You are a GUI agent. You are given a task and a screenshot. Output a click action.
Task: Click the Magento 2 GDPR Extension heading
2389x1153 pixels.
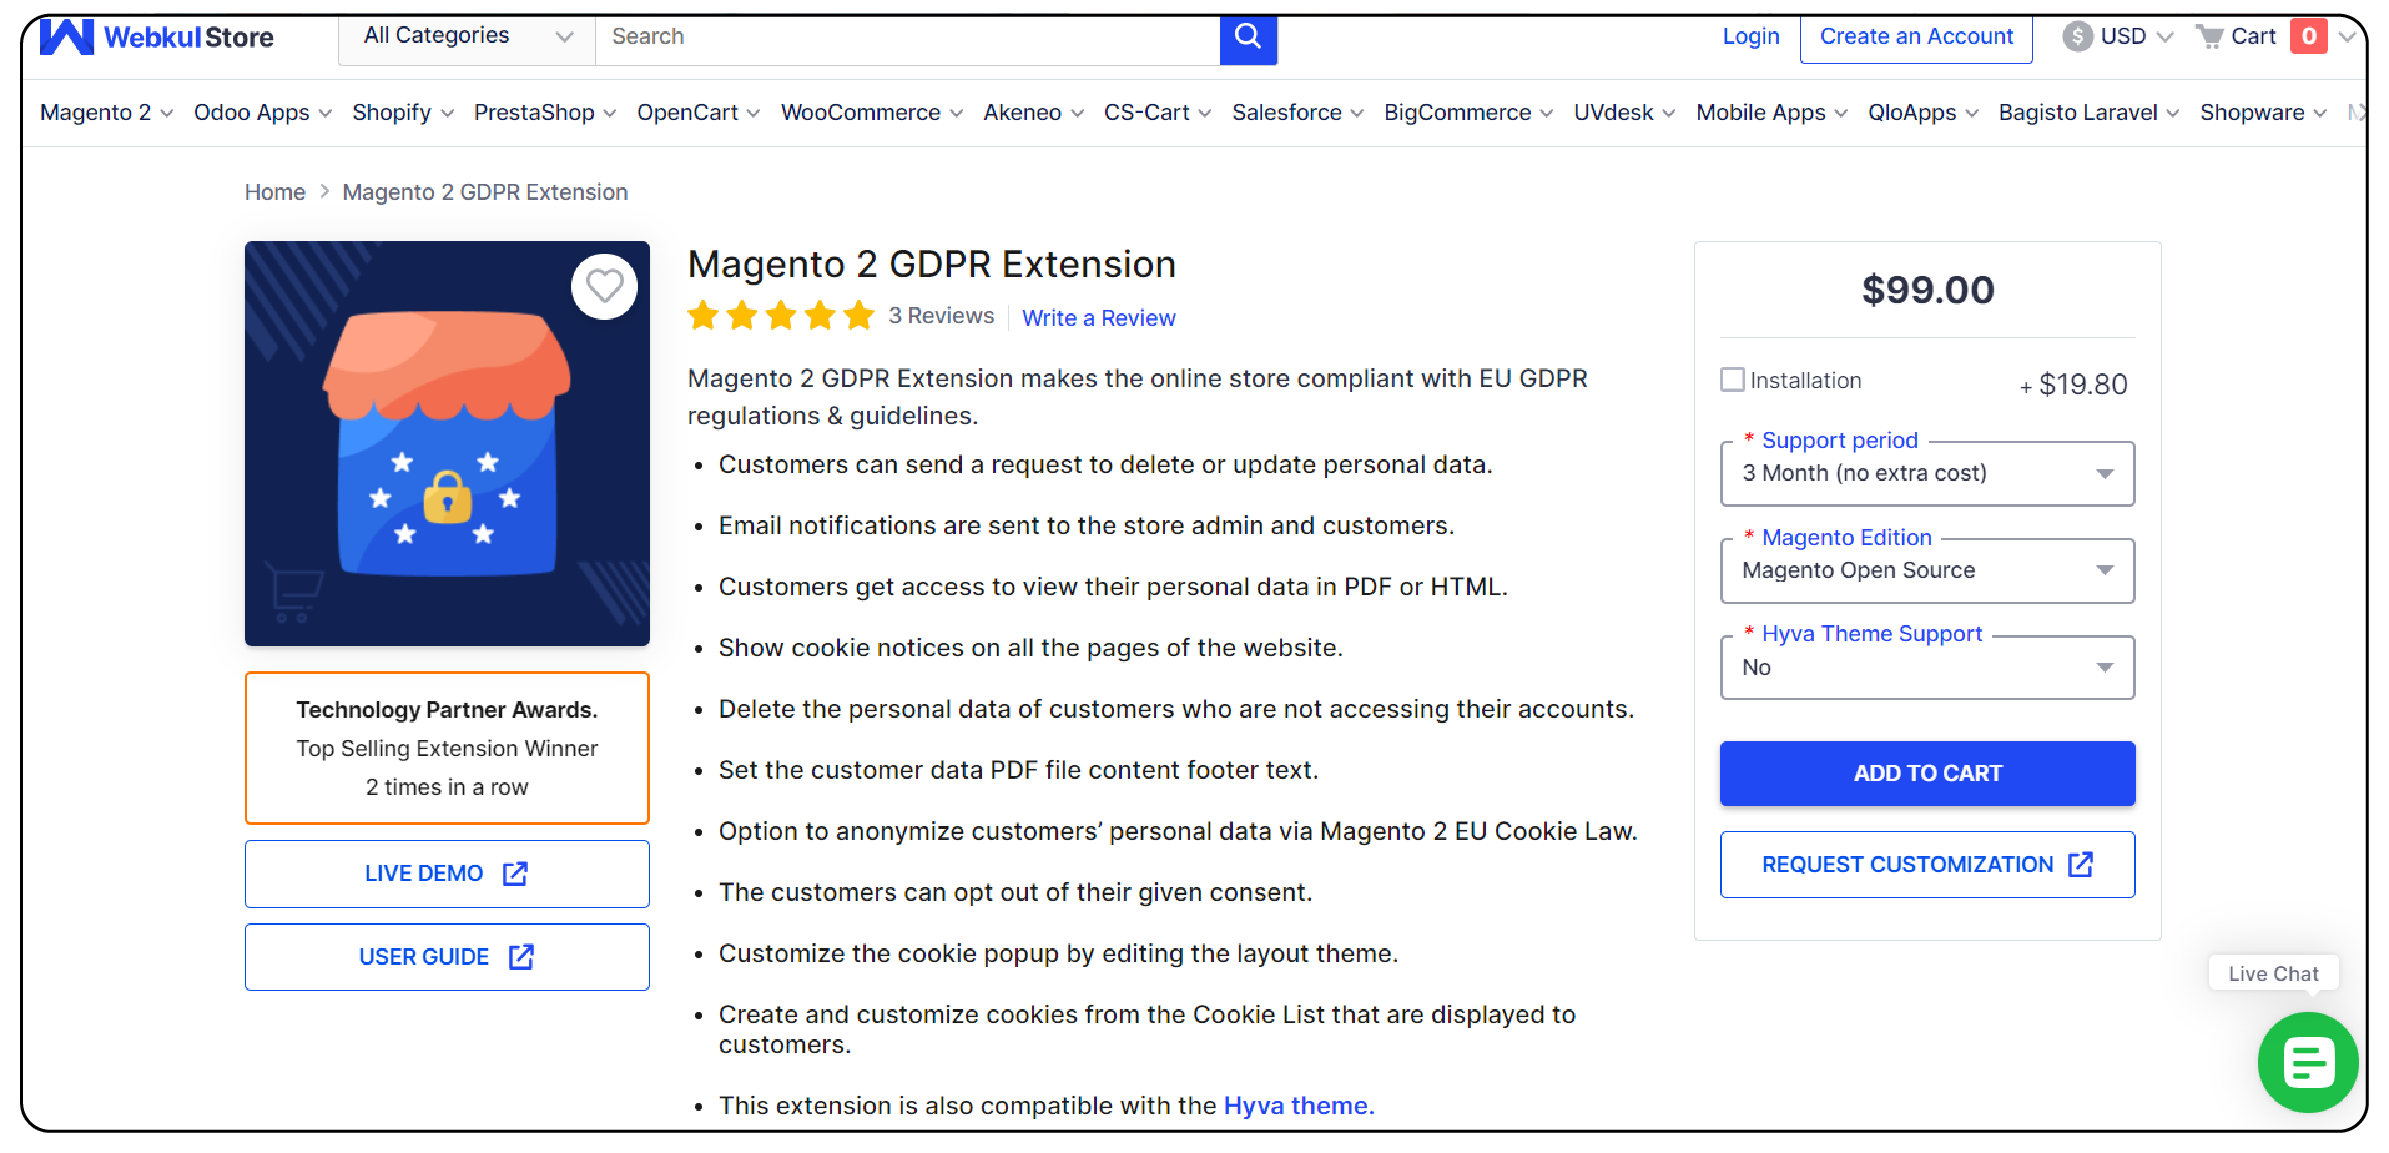931,264
